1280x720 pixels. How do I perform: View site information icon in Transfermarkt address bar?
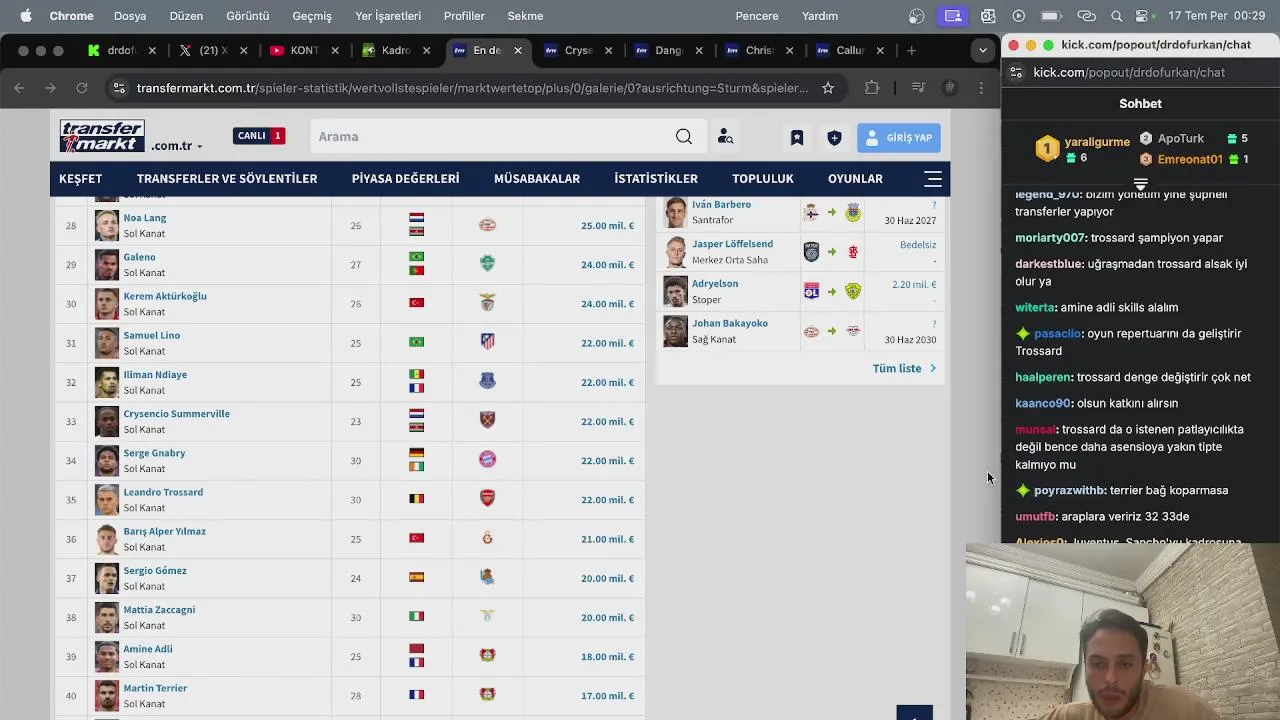[119, 88]
